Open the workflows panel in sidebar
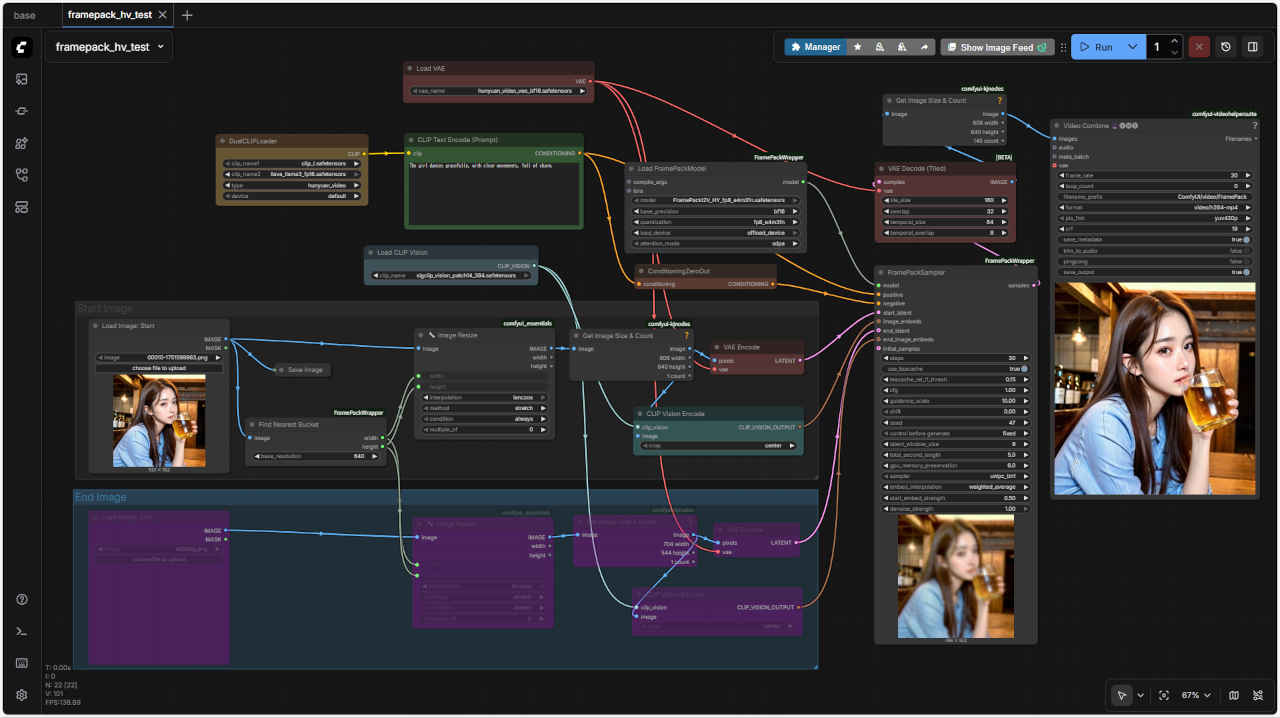 point(22,175)
